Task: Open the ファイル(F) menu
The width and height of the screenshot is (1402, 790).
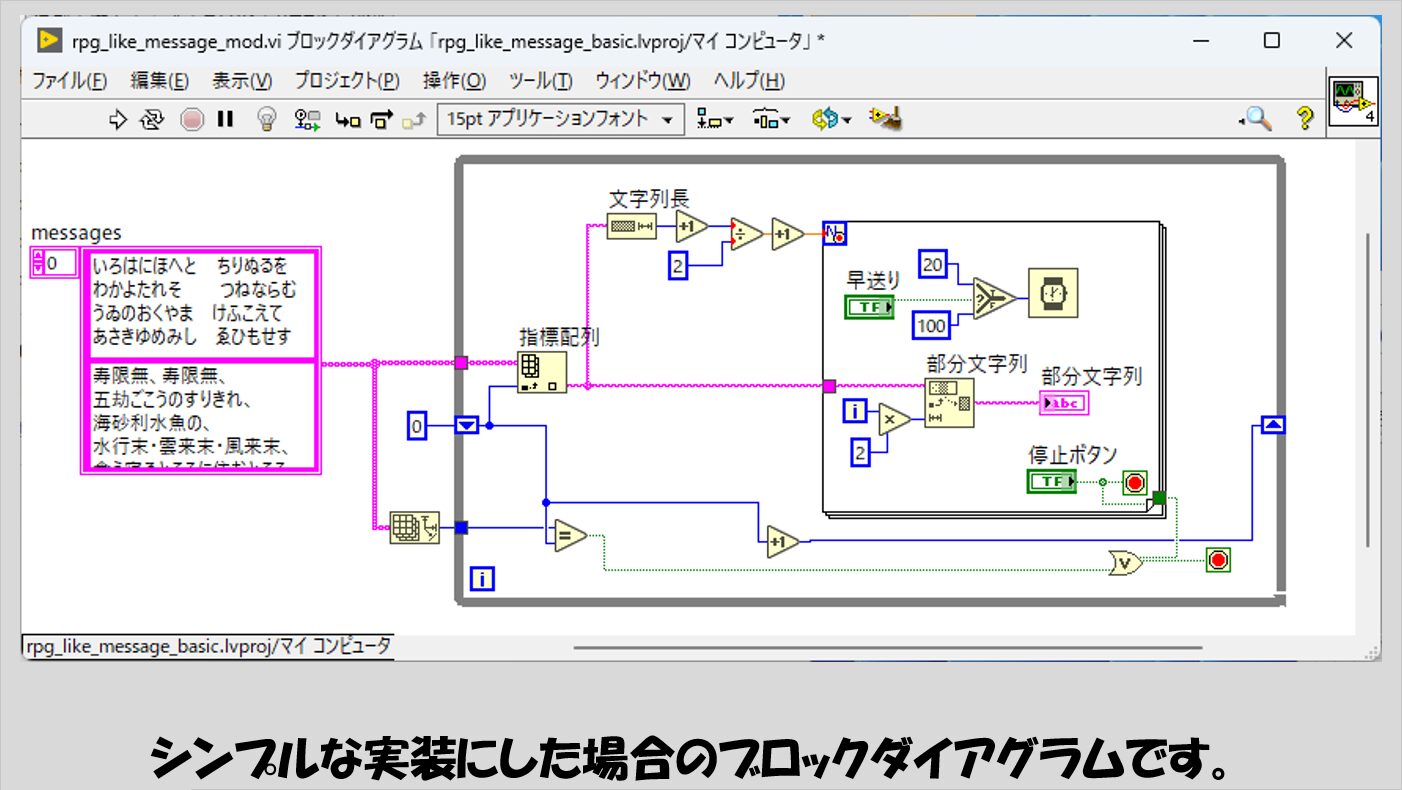Action: point(70,81)
